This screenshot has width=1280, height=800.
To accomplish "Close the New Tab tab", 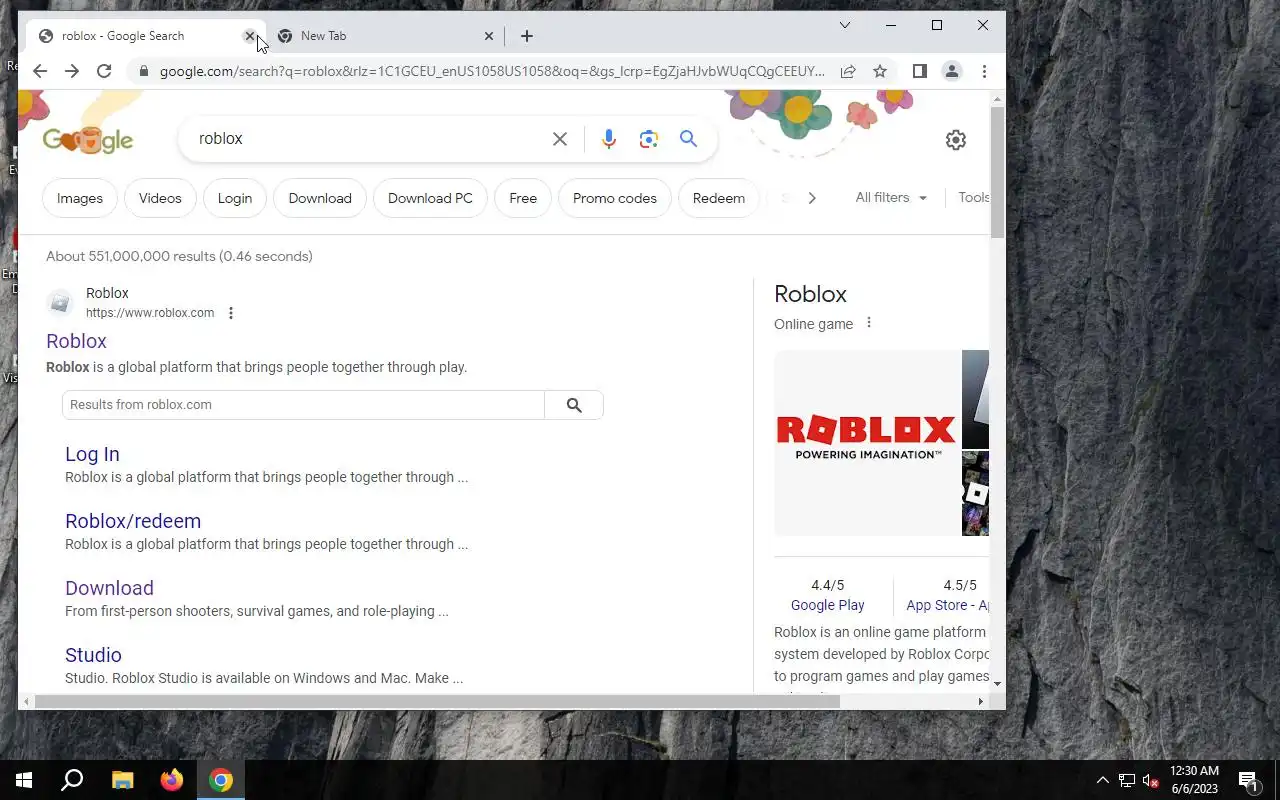I will 489,36.
